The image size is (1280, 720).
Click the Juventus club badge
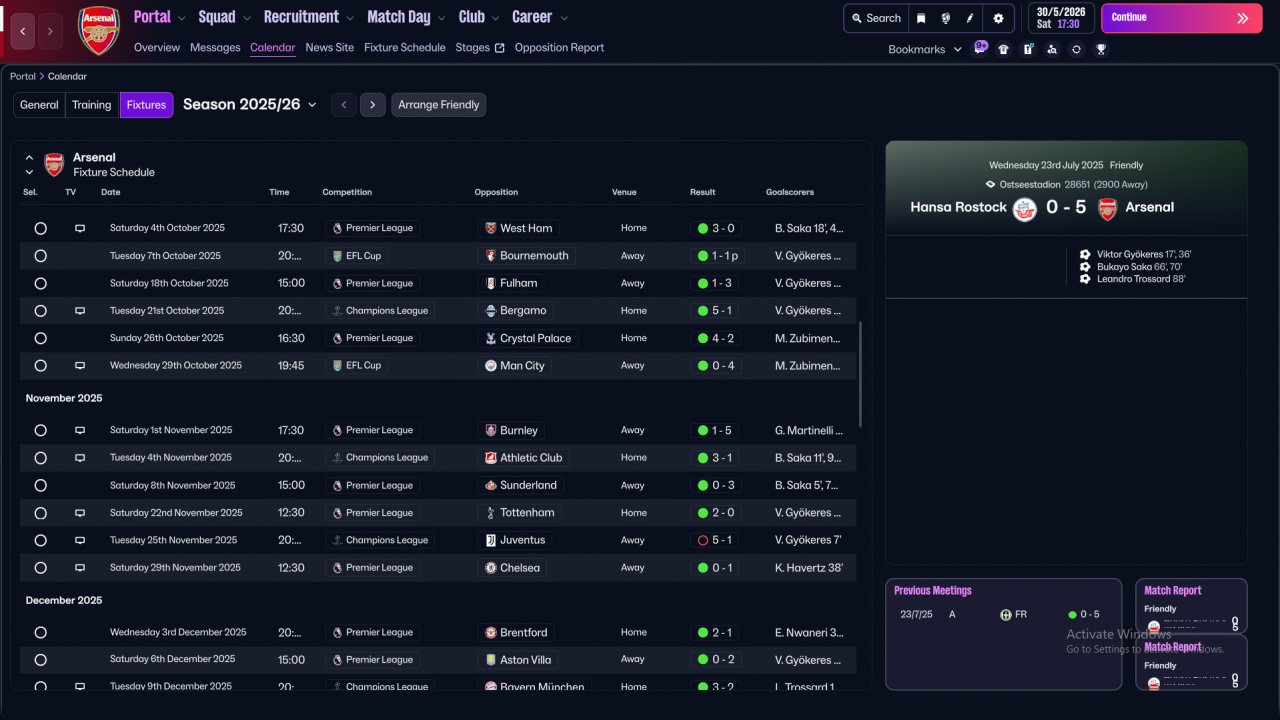click(490, 540)
